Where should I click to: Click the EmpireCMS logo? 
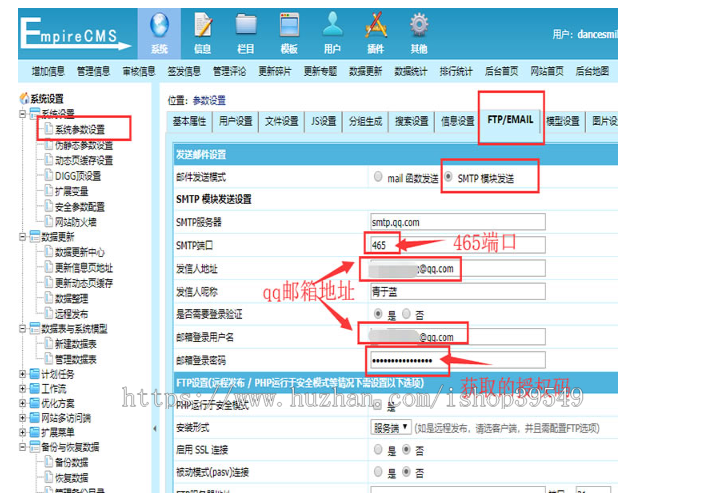pos(74,33)
